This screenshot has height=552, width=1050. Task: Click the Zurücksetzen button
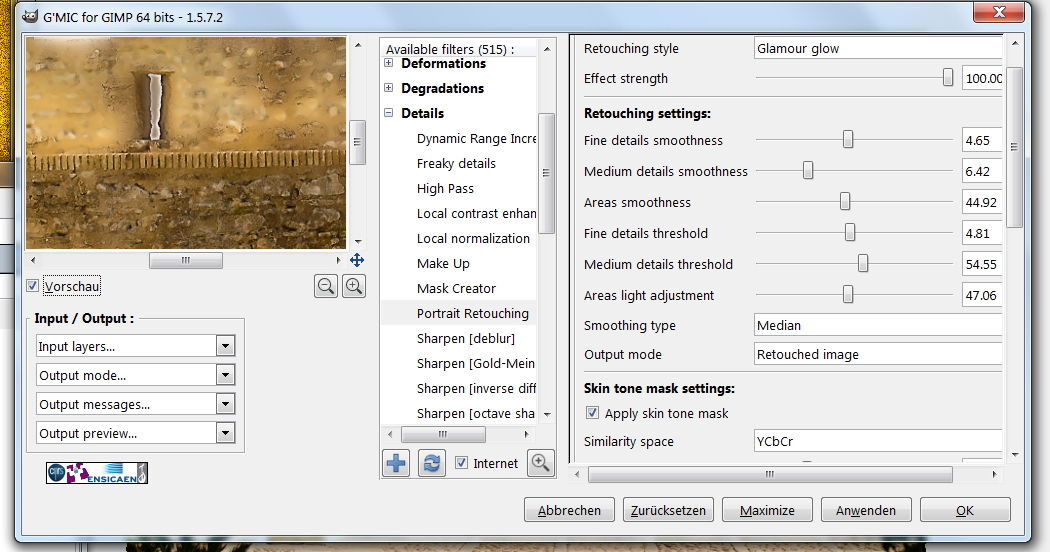(668, 510)
